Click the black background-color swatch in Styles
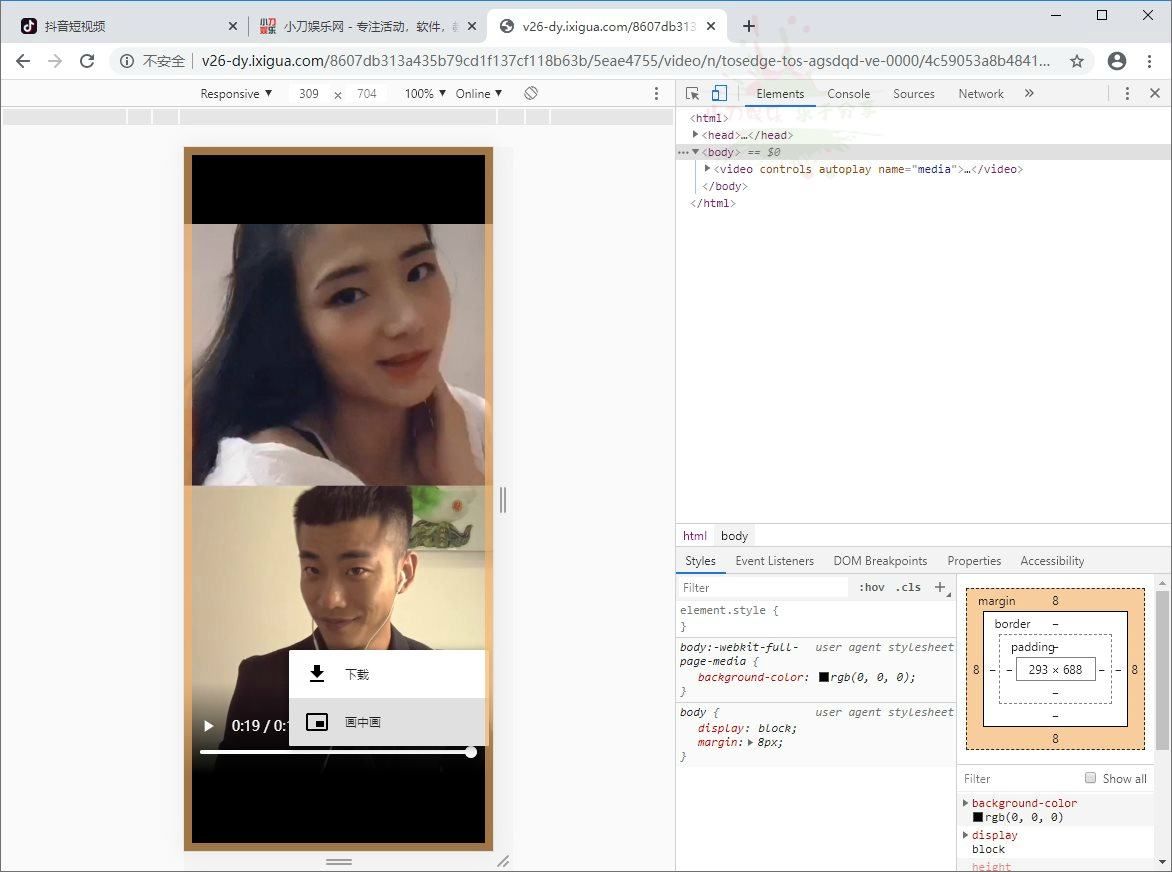Viewport: 1172px width, 872px height. pyautogui.click(x=824, y=677)
